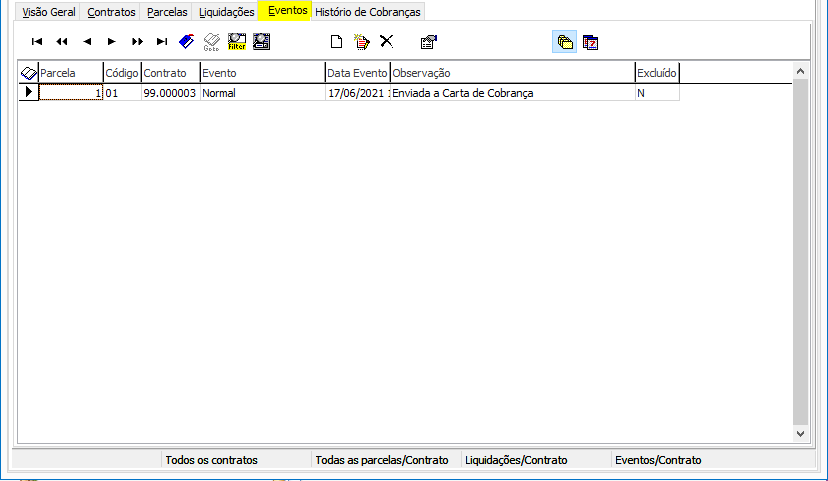The width and height of the screenshot is (828, 481).
Task: Click Todas as parcelas/Contrato status panel
Action: (x=386, y=460)
